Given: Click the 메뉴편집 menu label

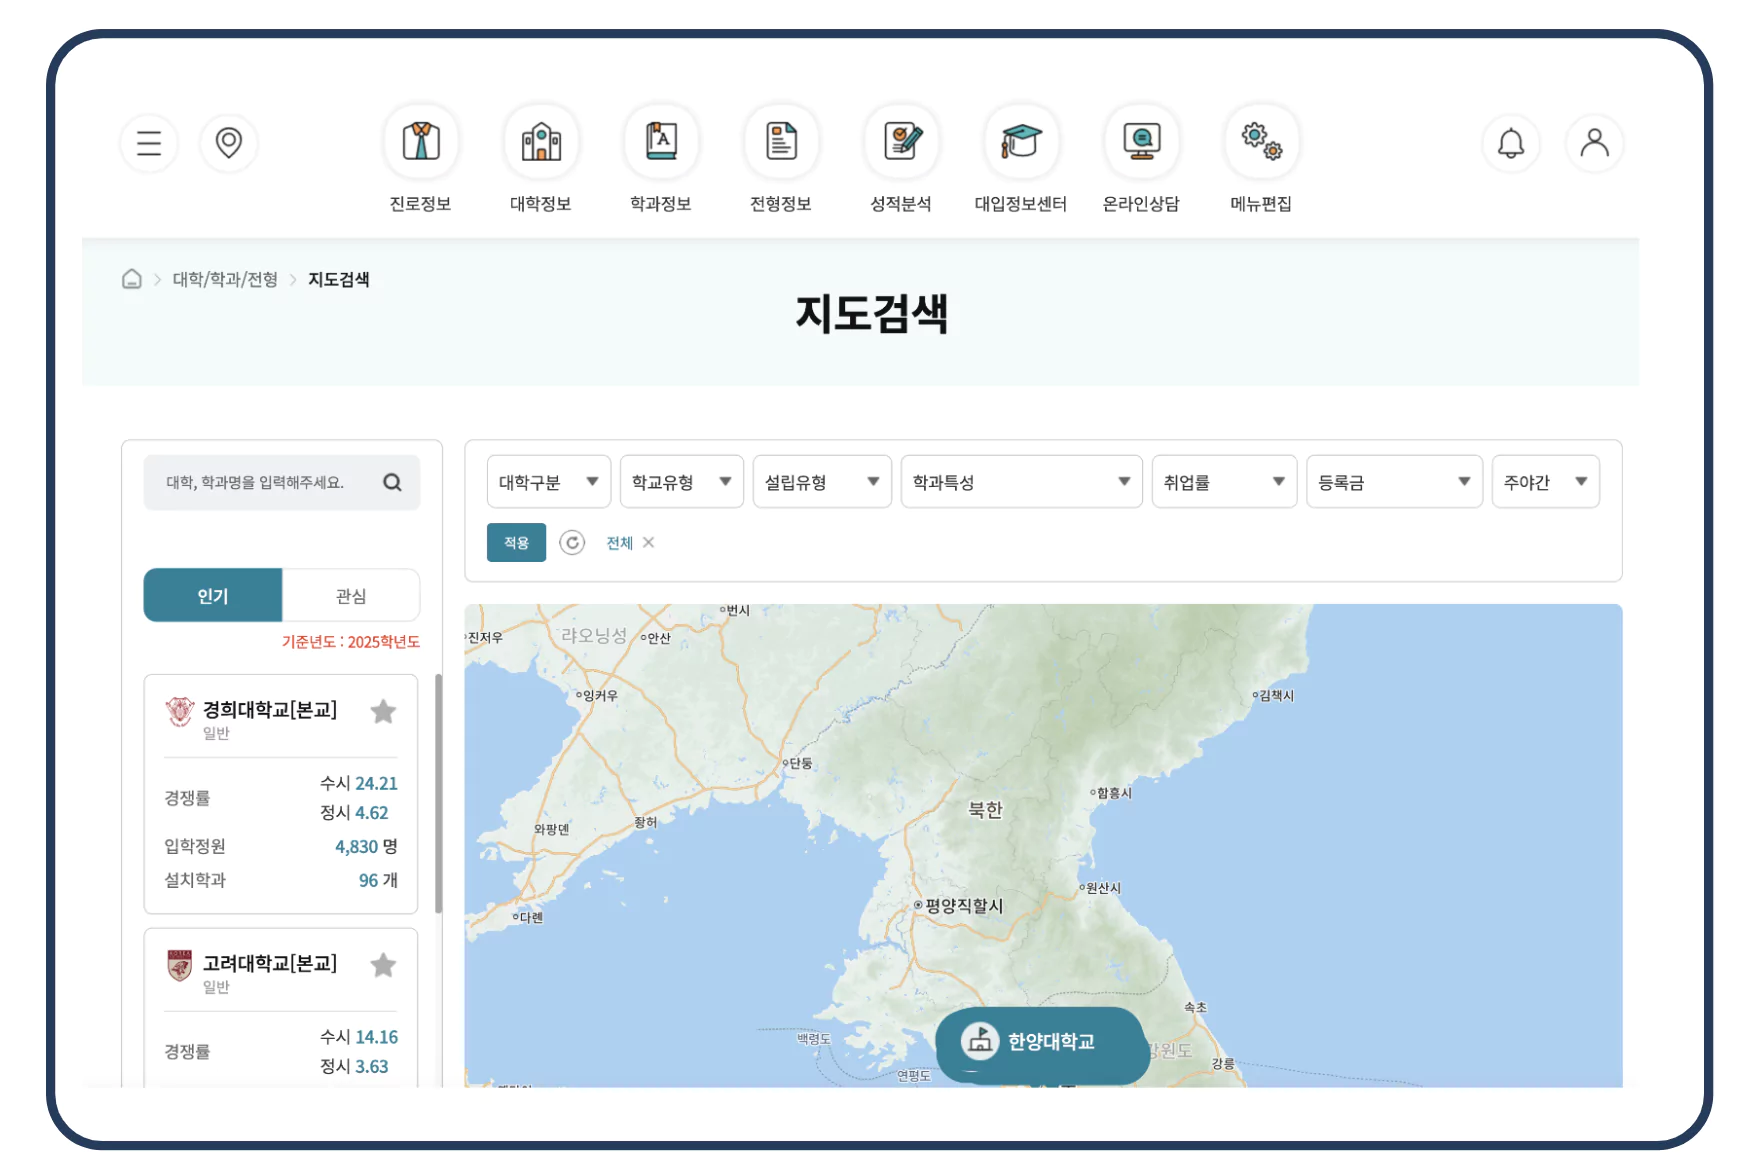Looking at the screenshot, I should [1261, 204].
